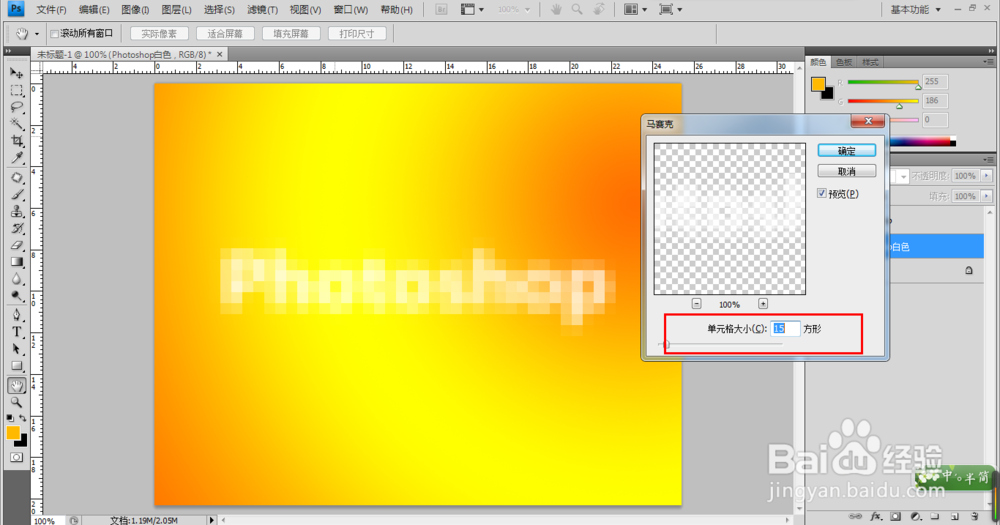Switch to the 样式 tab
The width and height of the screenshot is (1000, 525).
point(870,62)
